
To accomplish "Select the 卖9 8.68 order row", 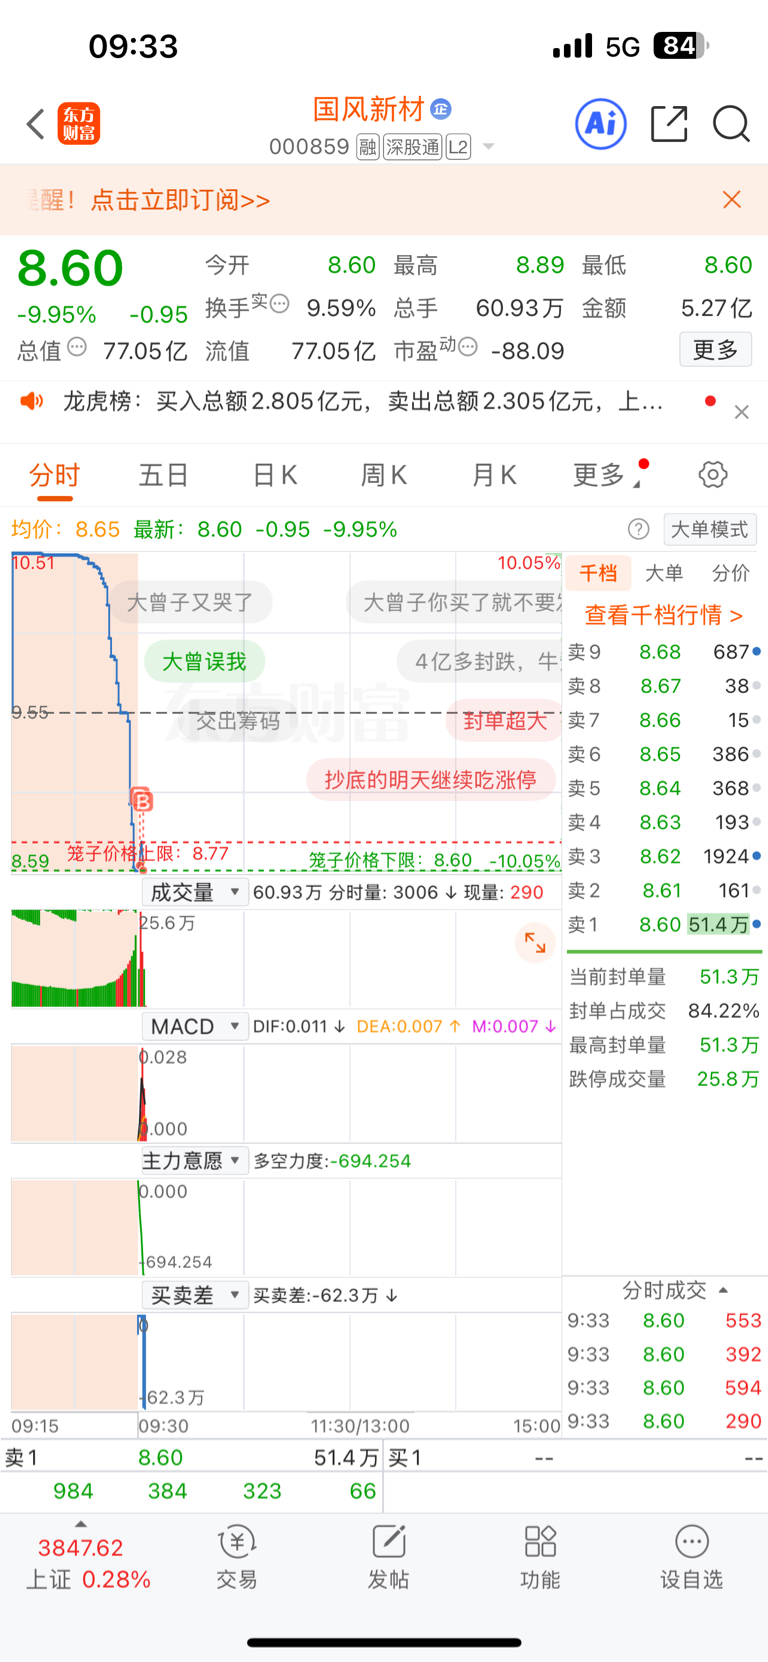I will coord(664,652).
